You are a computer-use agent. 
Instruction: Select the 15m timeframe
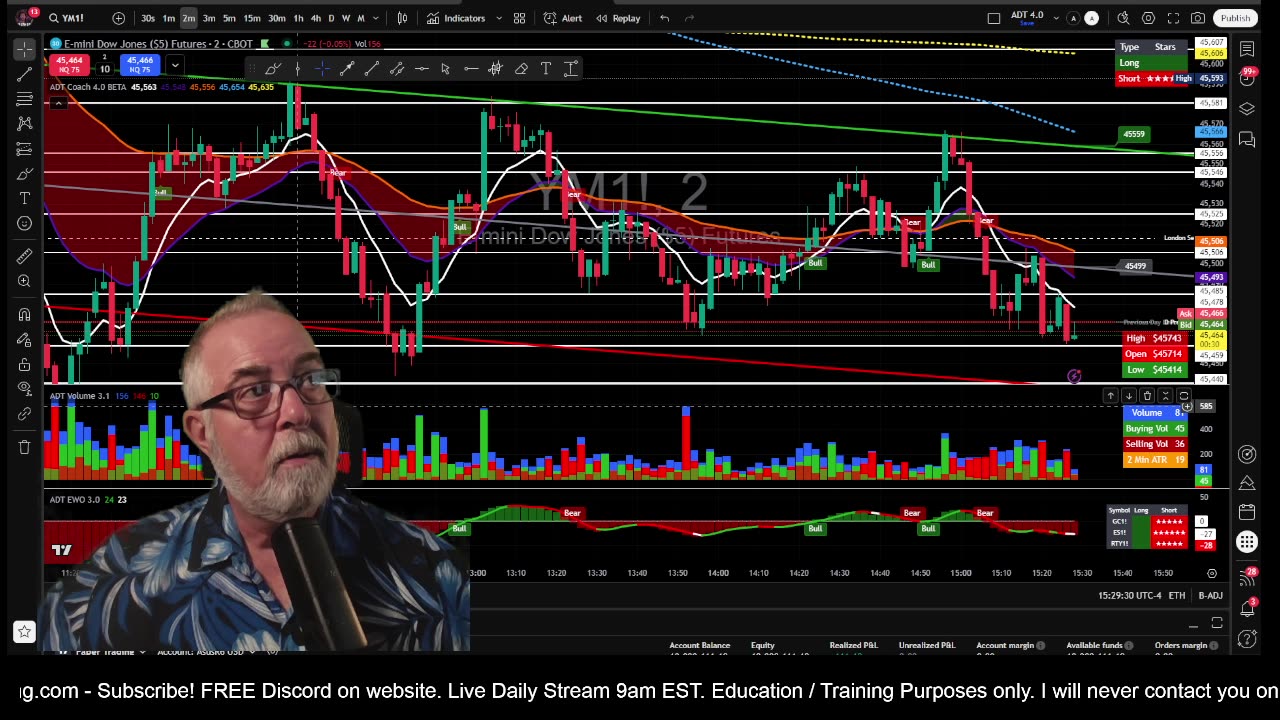(252, 18)
